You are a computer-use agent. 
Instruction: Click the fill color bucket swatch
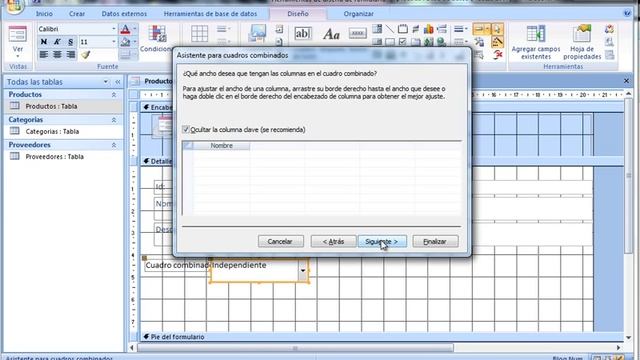(125, 42)
